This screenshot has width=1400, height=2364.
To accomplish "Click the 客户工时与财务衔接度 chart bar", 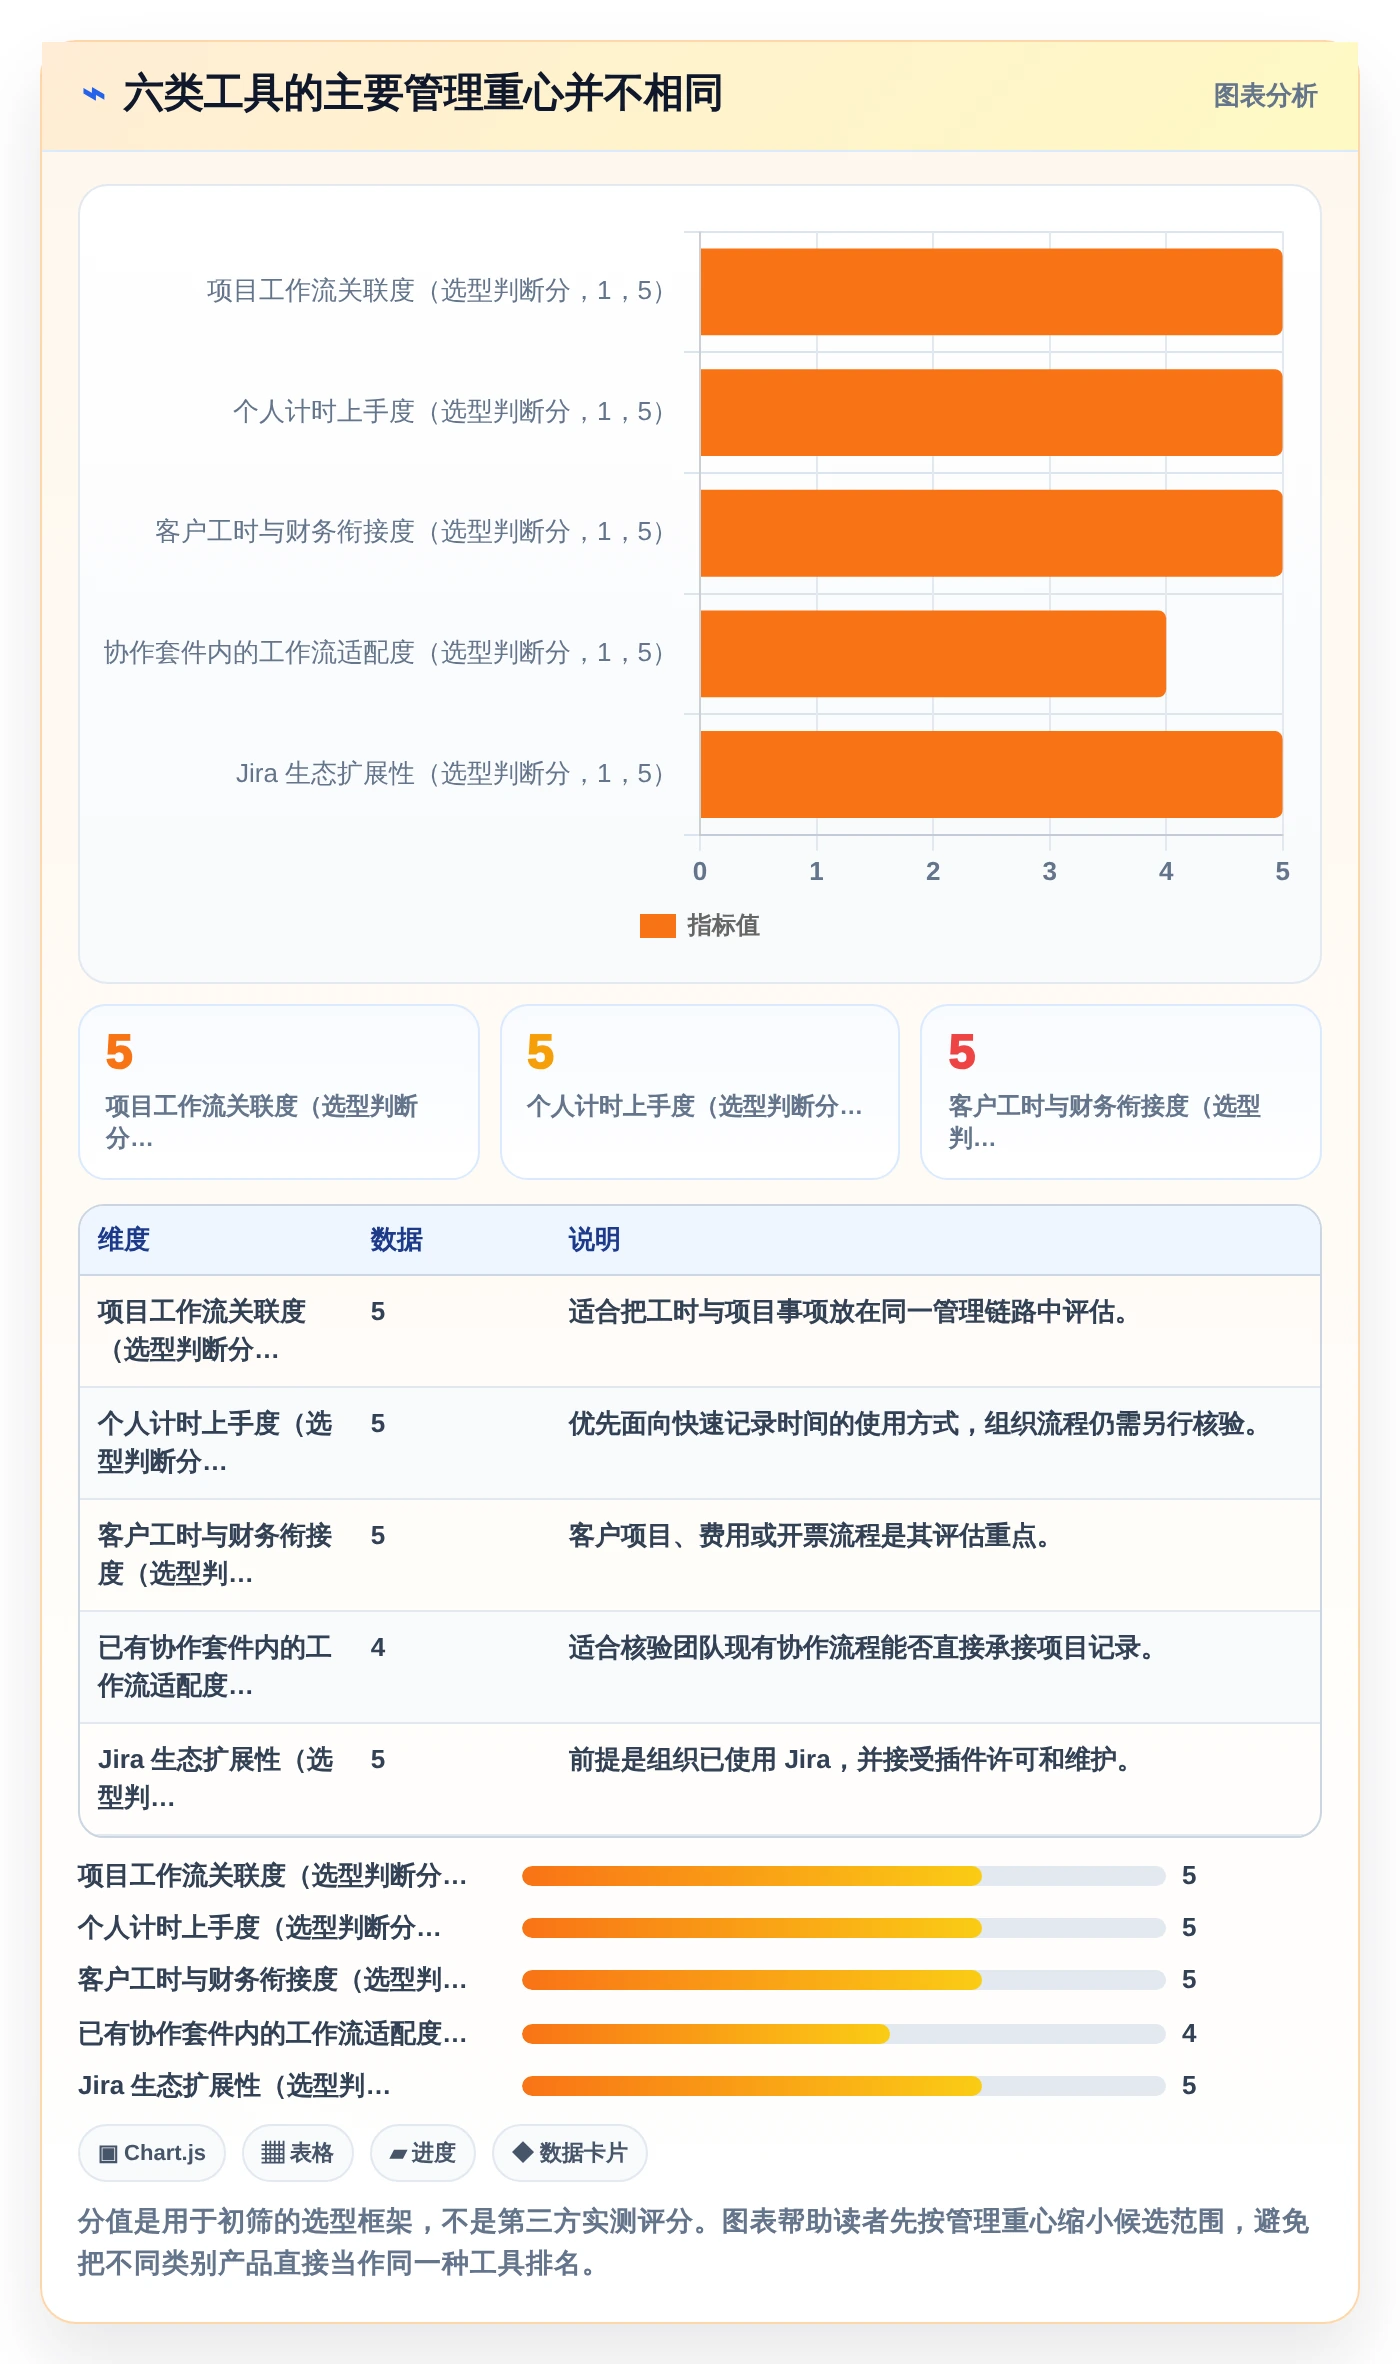I will point(991,533).
